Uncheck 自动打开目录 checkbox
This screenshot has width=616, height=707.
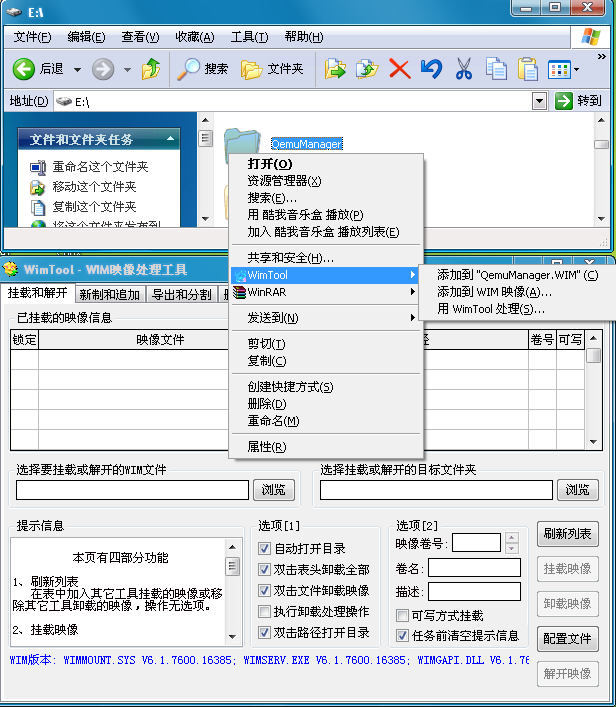[265, 549]
